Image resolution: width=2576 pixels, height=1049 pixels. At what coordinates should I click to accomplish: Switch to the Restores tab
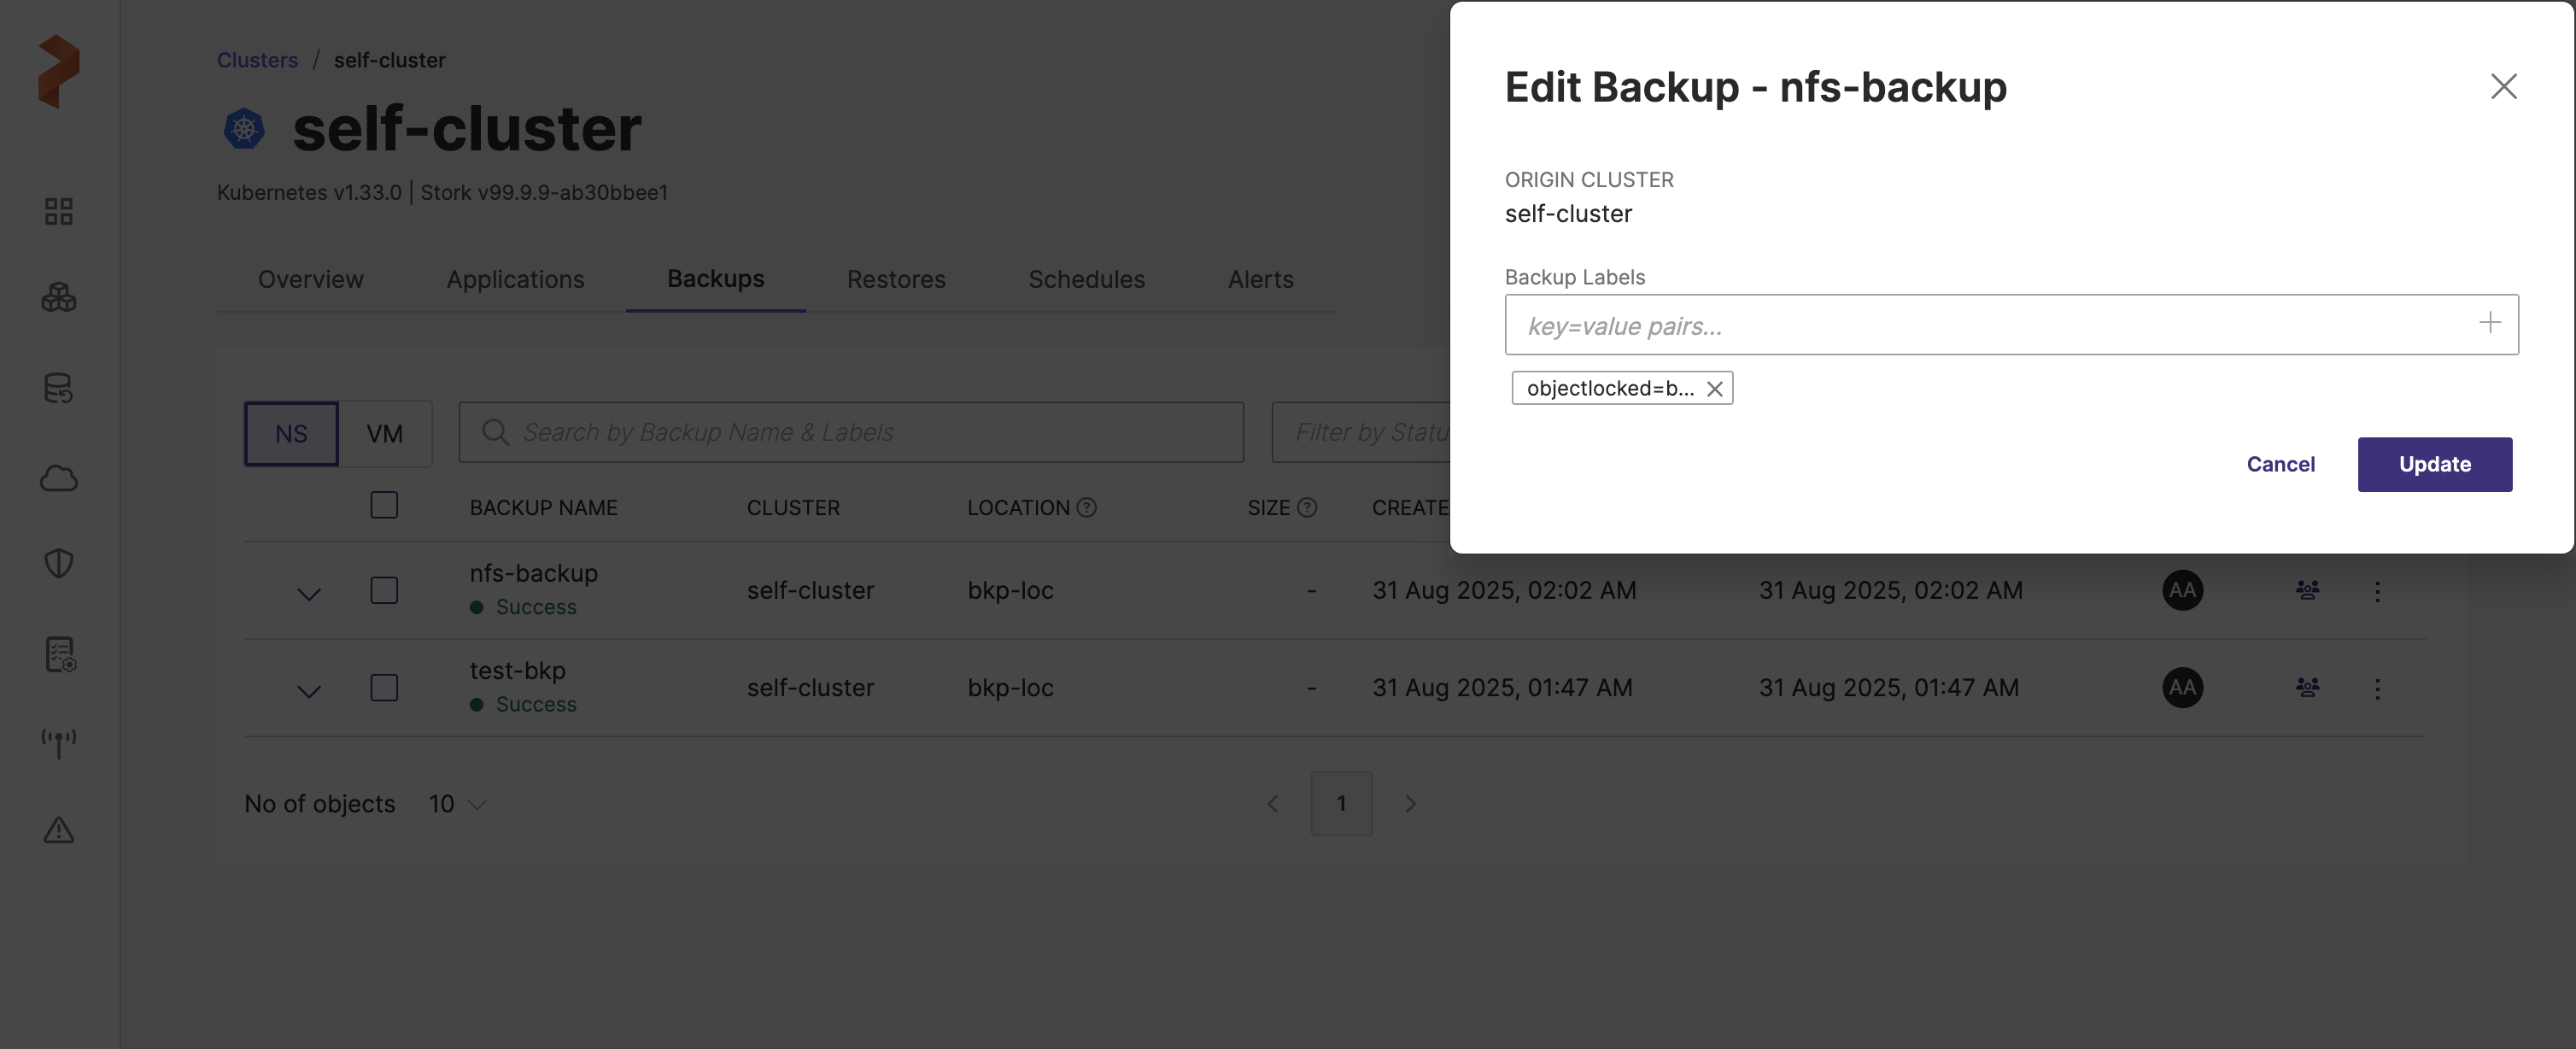click(x=896, y=279)
